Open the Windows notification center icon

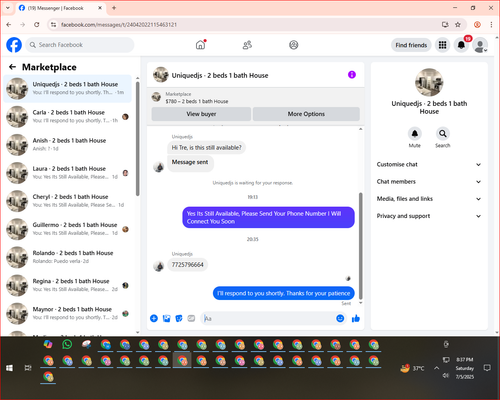[x=487, y=368]
